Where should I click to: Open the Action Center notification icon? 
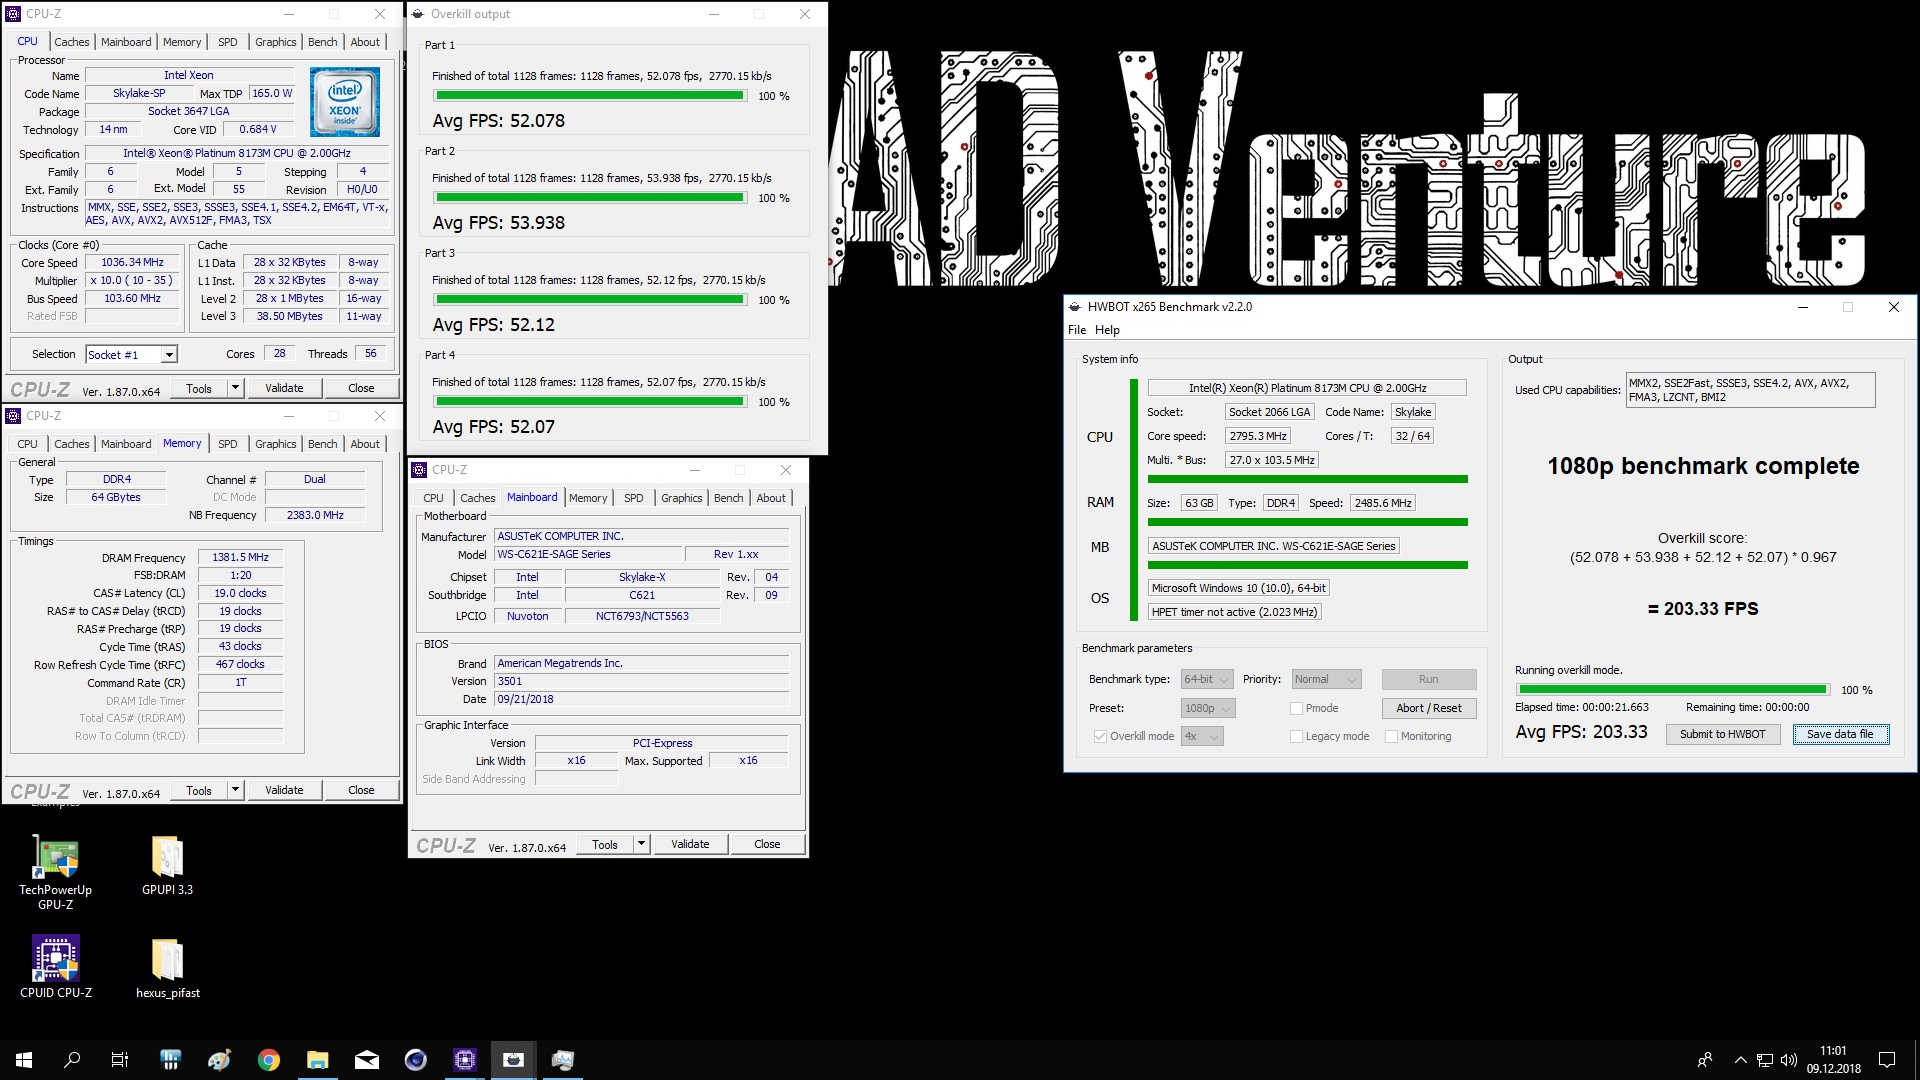click(x=1887, y=1060)
